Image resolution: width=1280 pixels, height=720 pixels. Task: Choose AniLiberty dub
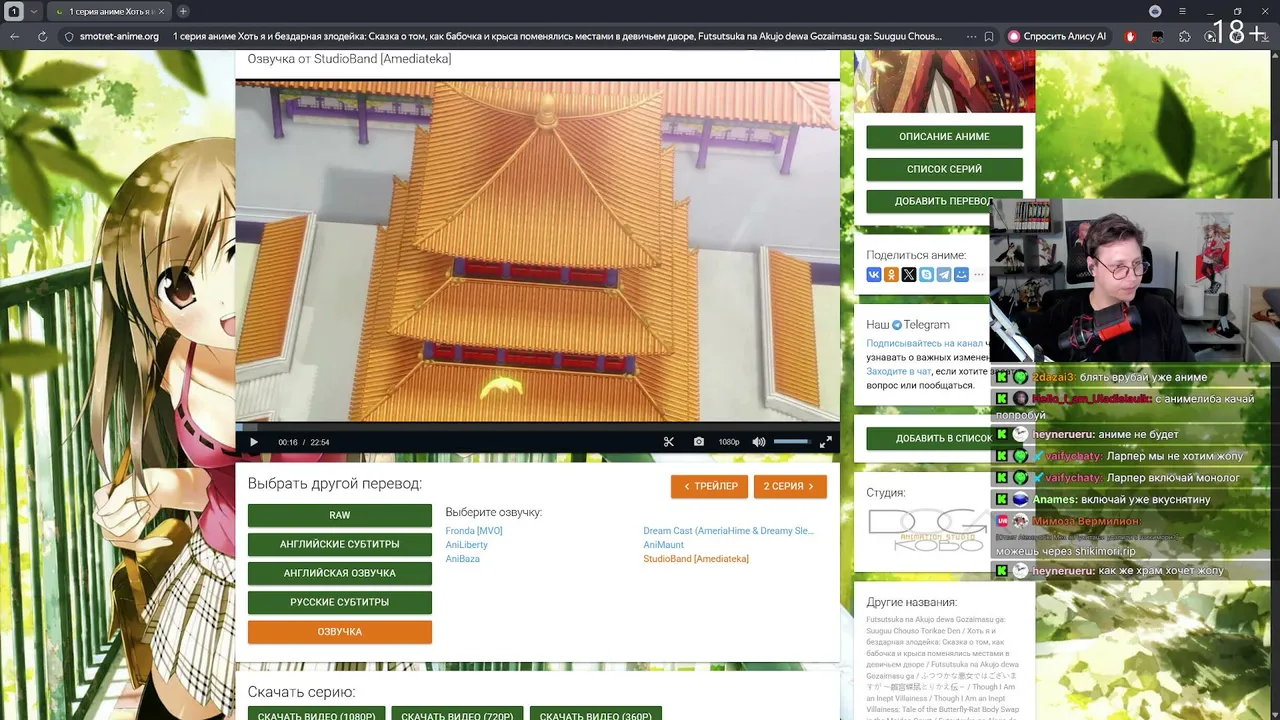(467, 545)
